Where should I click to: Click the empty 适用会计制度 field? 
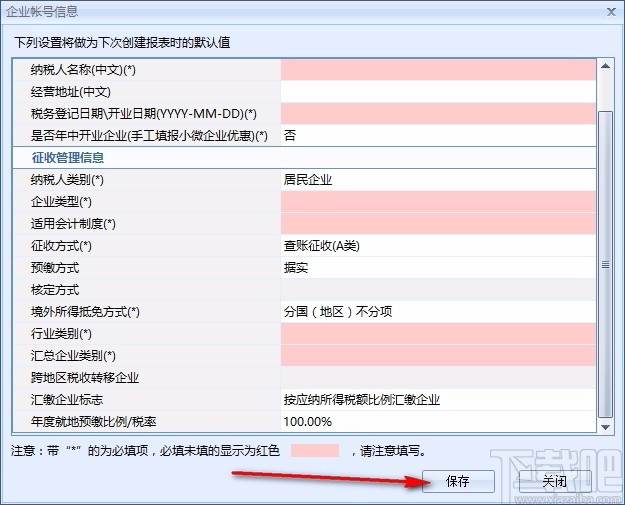(438, 224)
